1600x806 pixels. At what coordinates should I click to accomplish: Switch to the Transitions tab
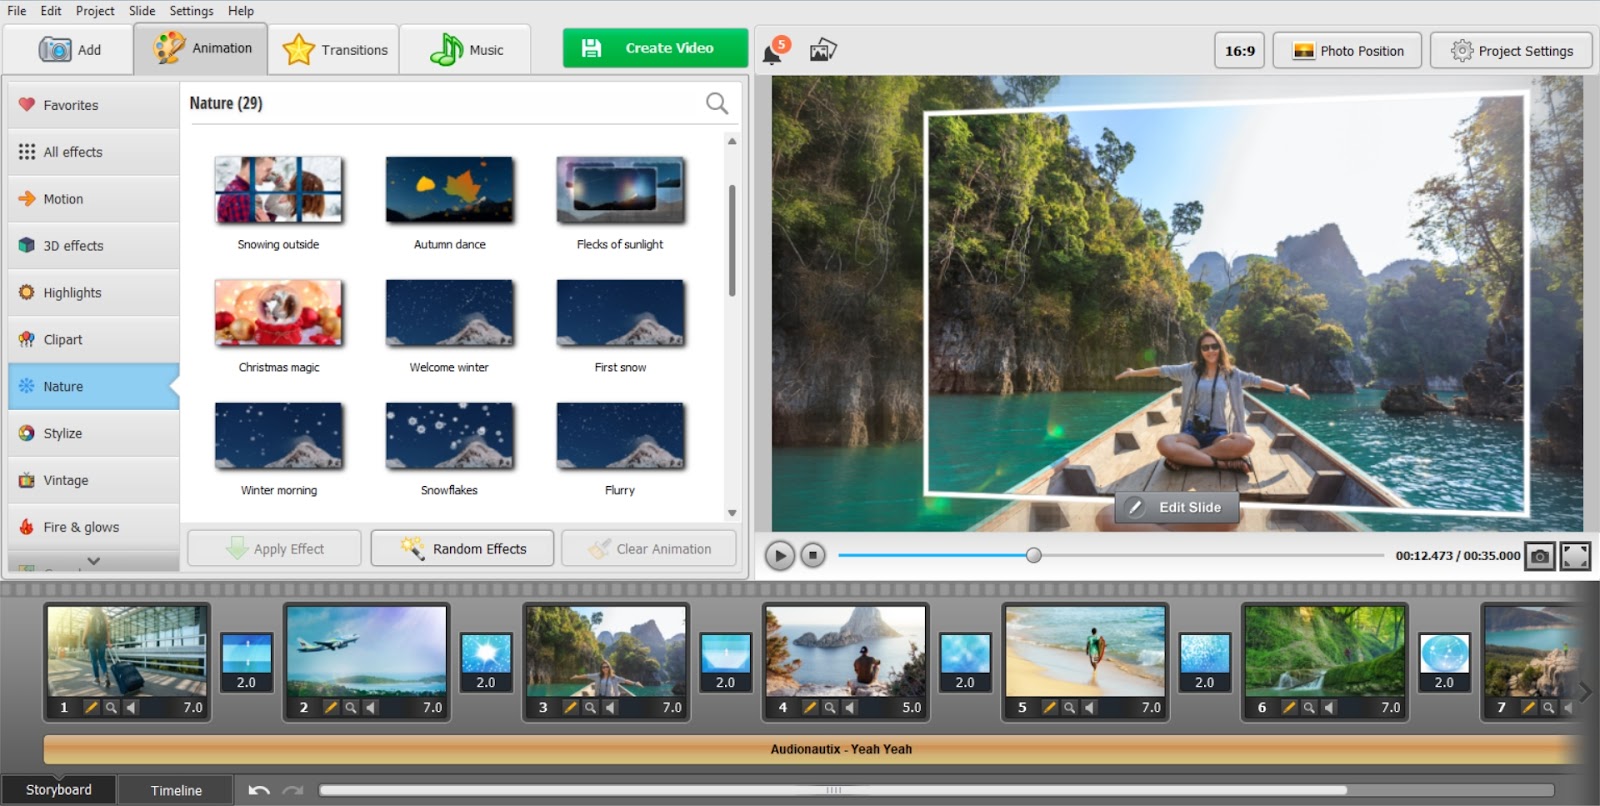[x=335, y=50]
